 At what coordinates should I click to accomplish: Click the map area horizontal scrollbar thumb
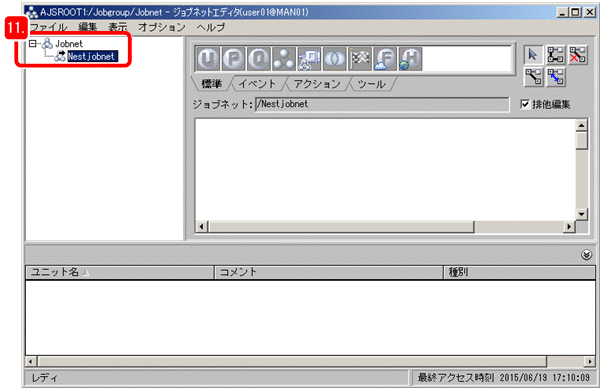click(341, 227)
